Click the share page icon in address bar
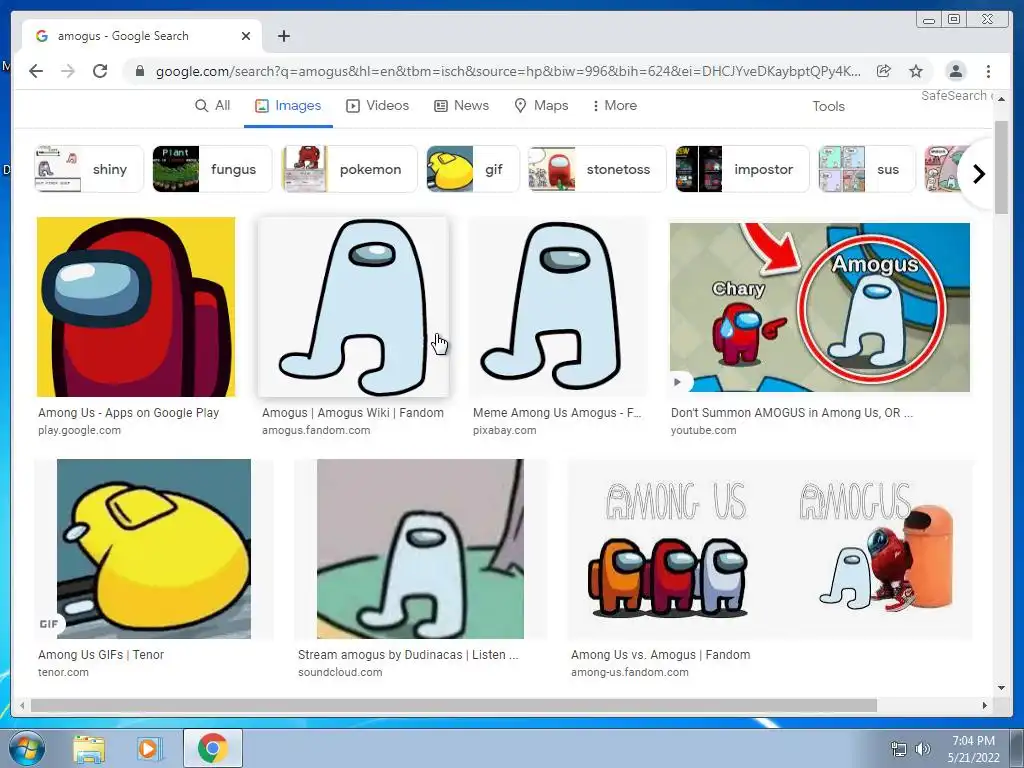1024x768 pixels. coord(884,71)
